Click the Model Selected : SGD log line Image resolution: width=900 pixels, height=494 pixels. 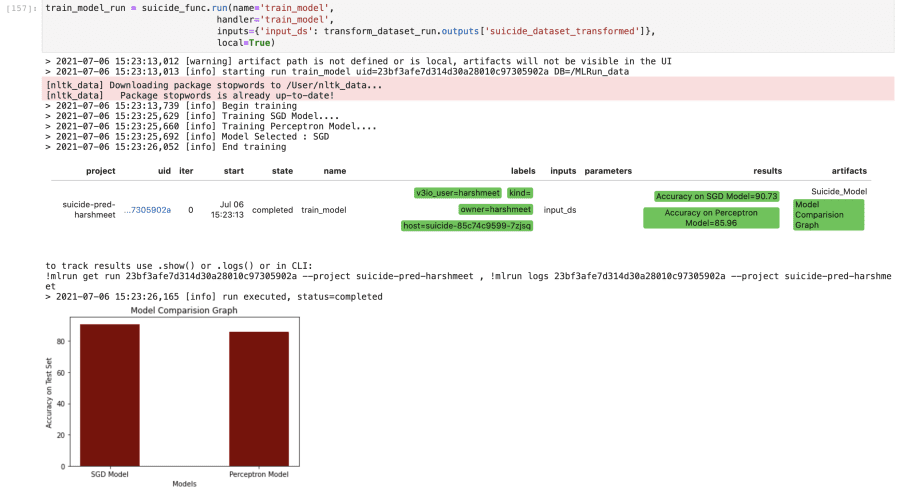click(x=188, y=137)
